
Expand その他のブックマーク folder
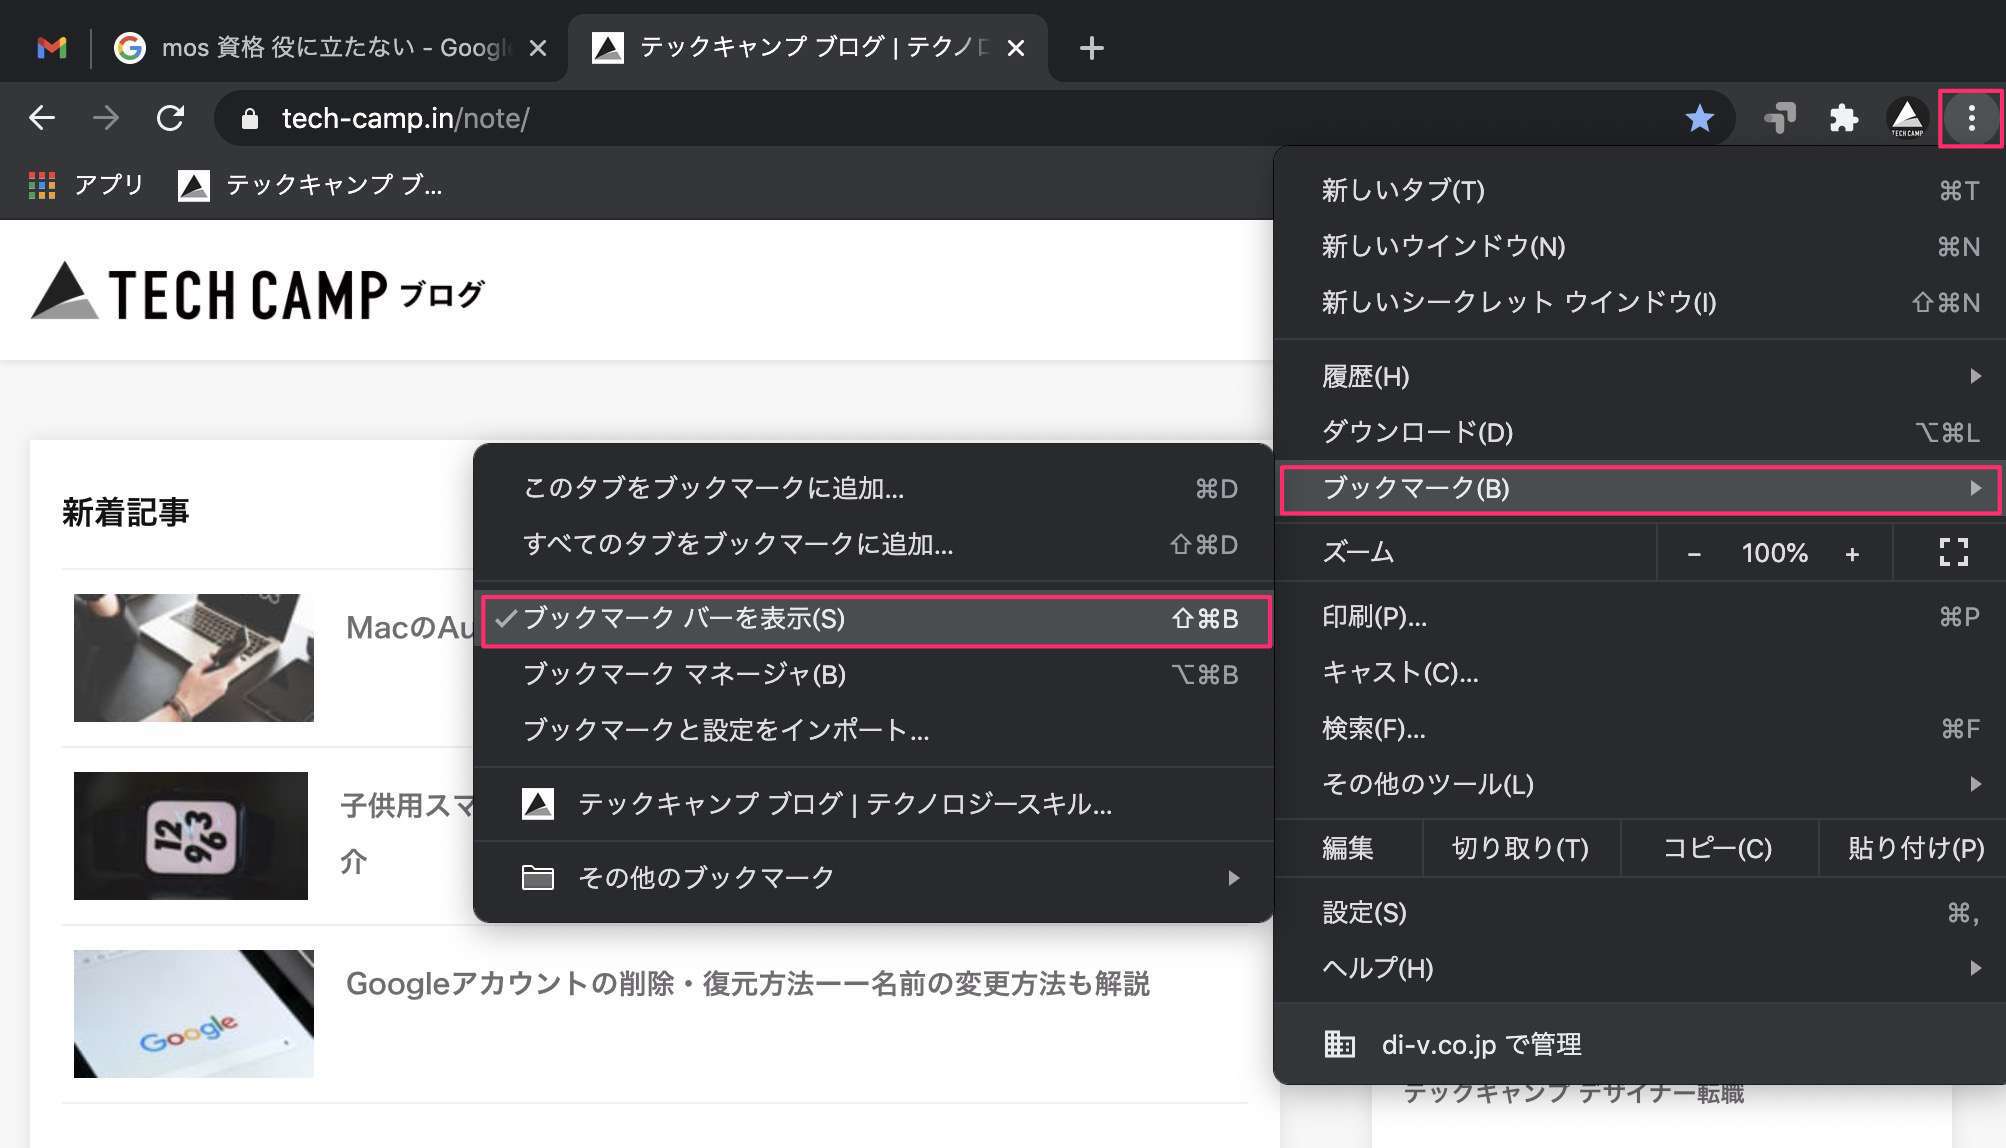coord(872,878)
